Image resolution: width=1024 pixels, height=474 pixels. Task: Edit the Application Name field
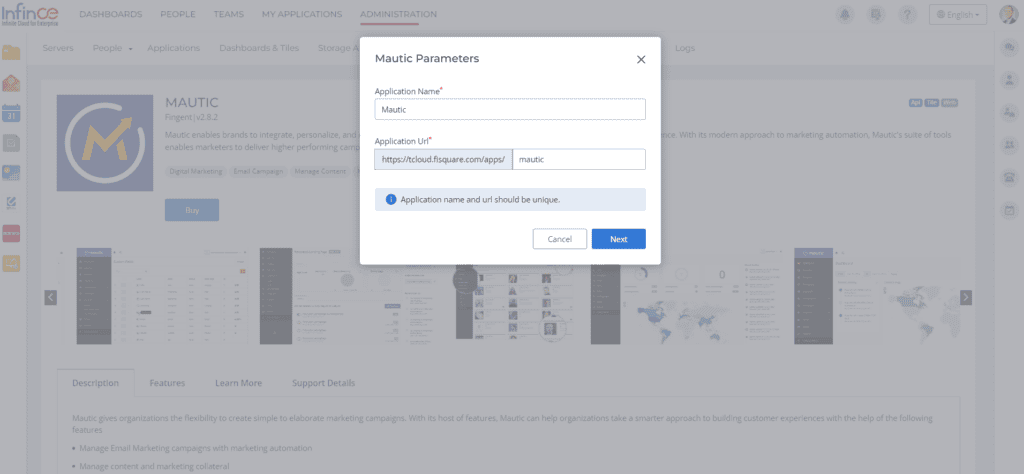(510, 109)
